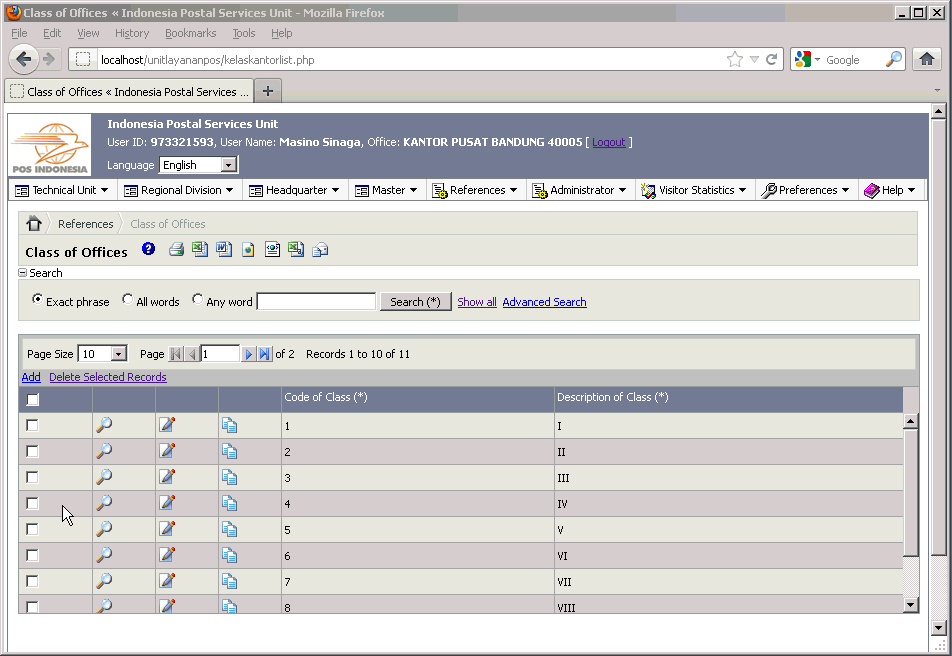Open the help icon beside Class of Offices
This screenshot has width=952, height=656.
tap(148, 249)
